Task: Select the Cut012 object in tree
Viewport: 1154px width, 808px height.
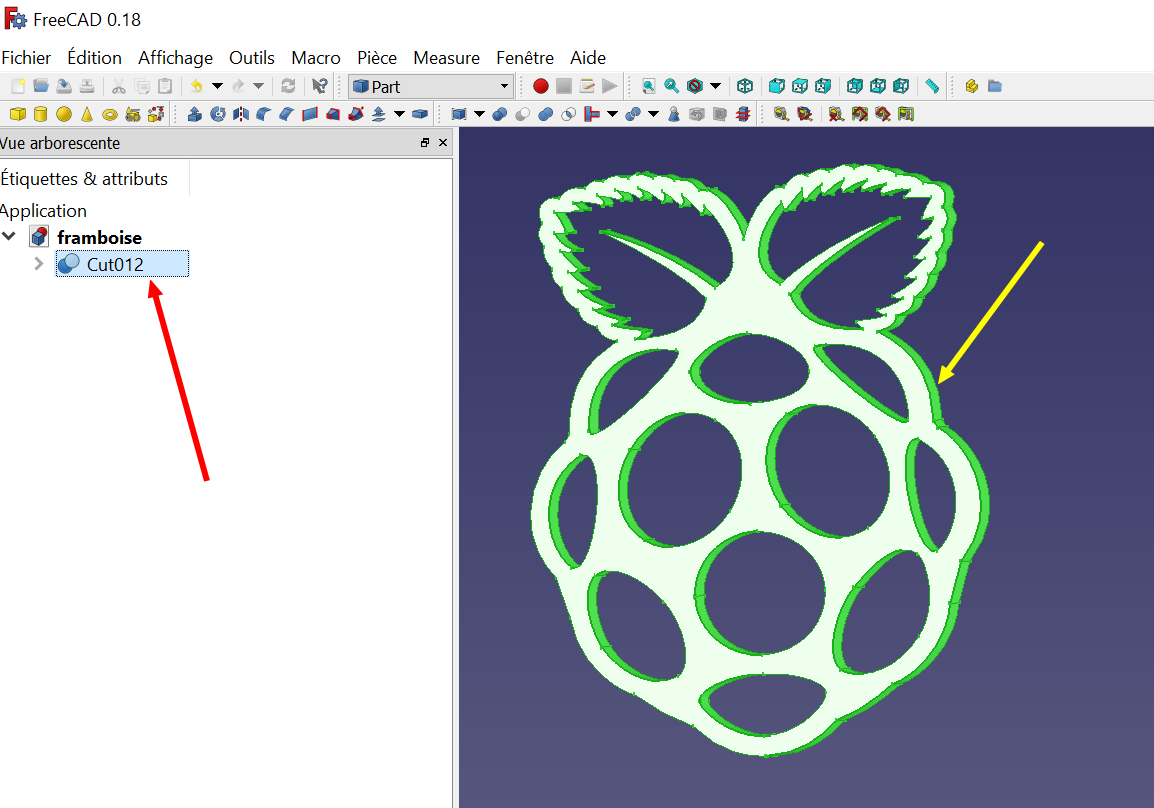Action: (x=122, y=264)
